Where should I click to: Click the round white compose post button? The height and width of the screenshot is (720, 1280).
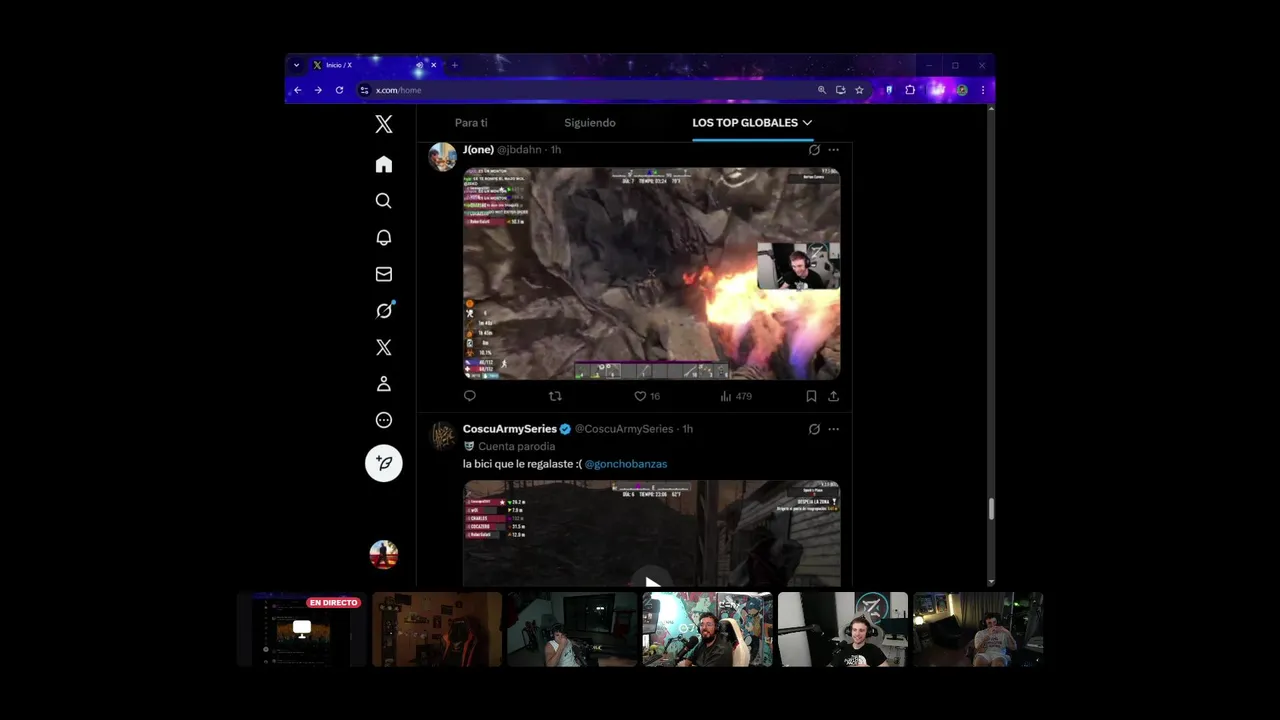click(x=384, y=463)
